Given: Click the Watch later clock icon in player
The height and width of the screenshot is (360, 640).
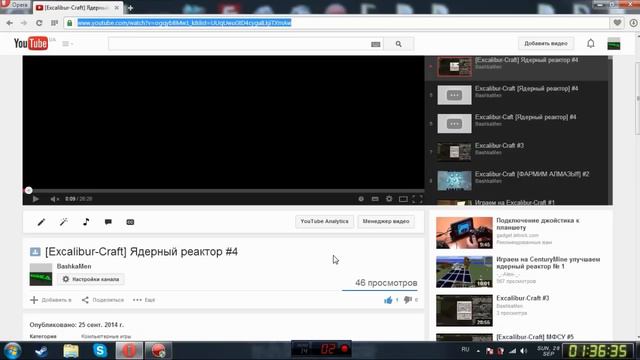Looking at the screenshot, I should pos(361,199).
